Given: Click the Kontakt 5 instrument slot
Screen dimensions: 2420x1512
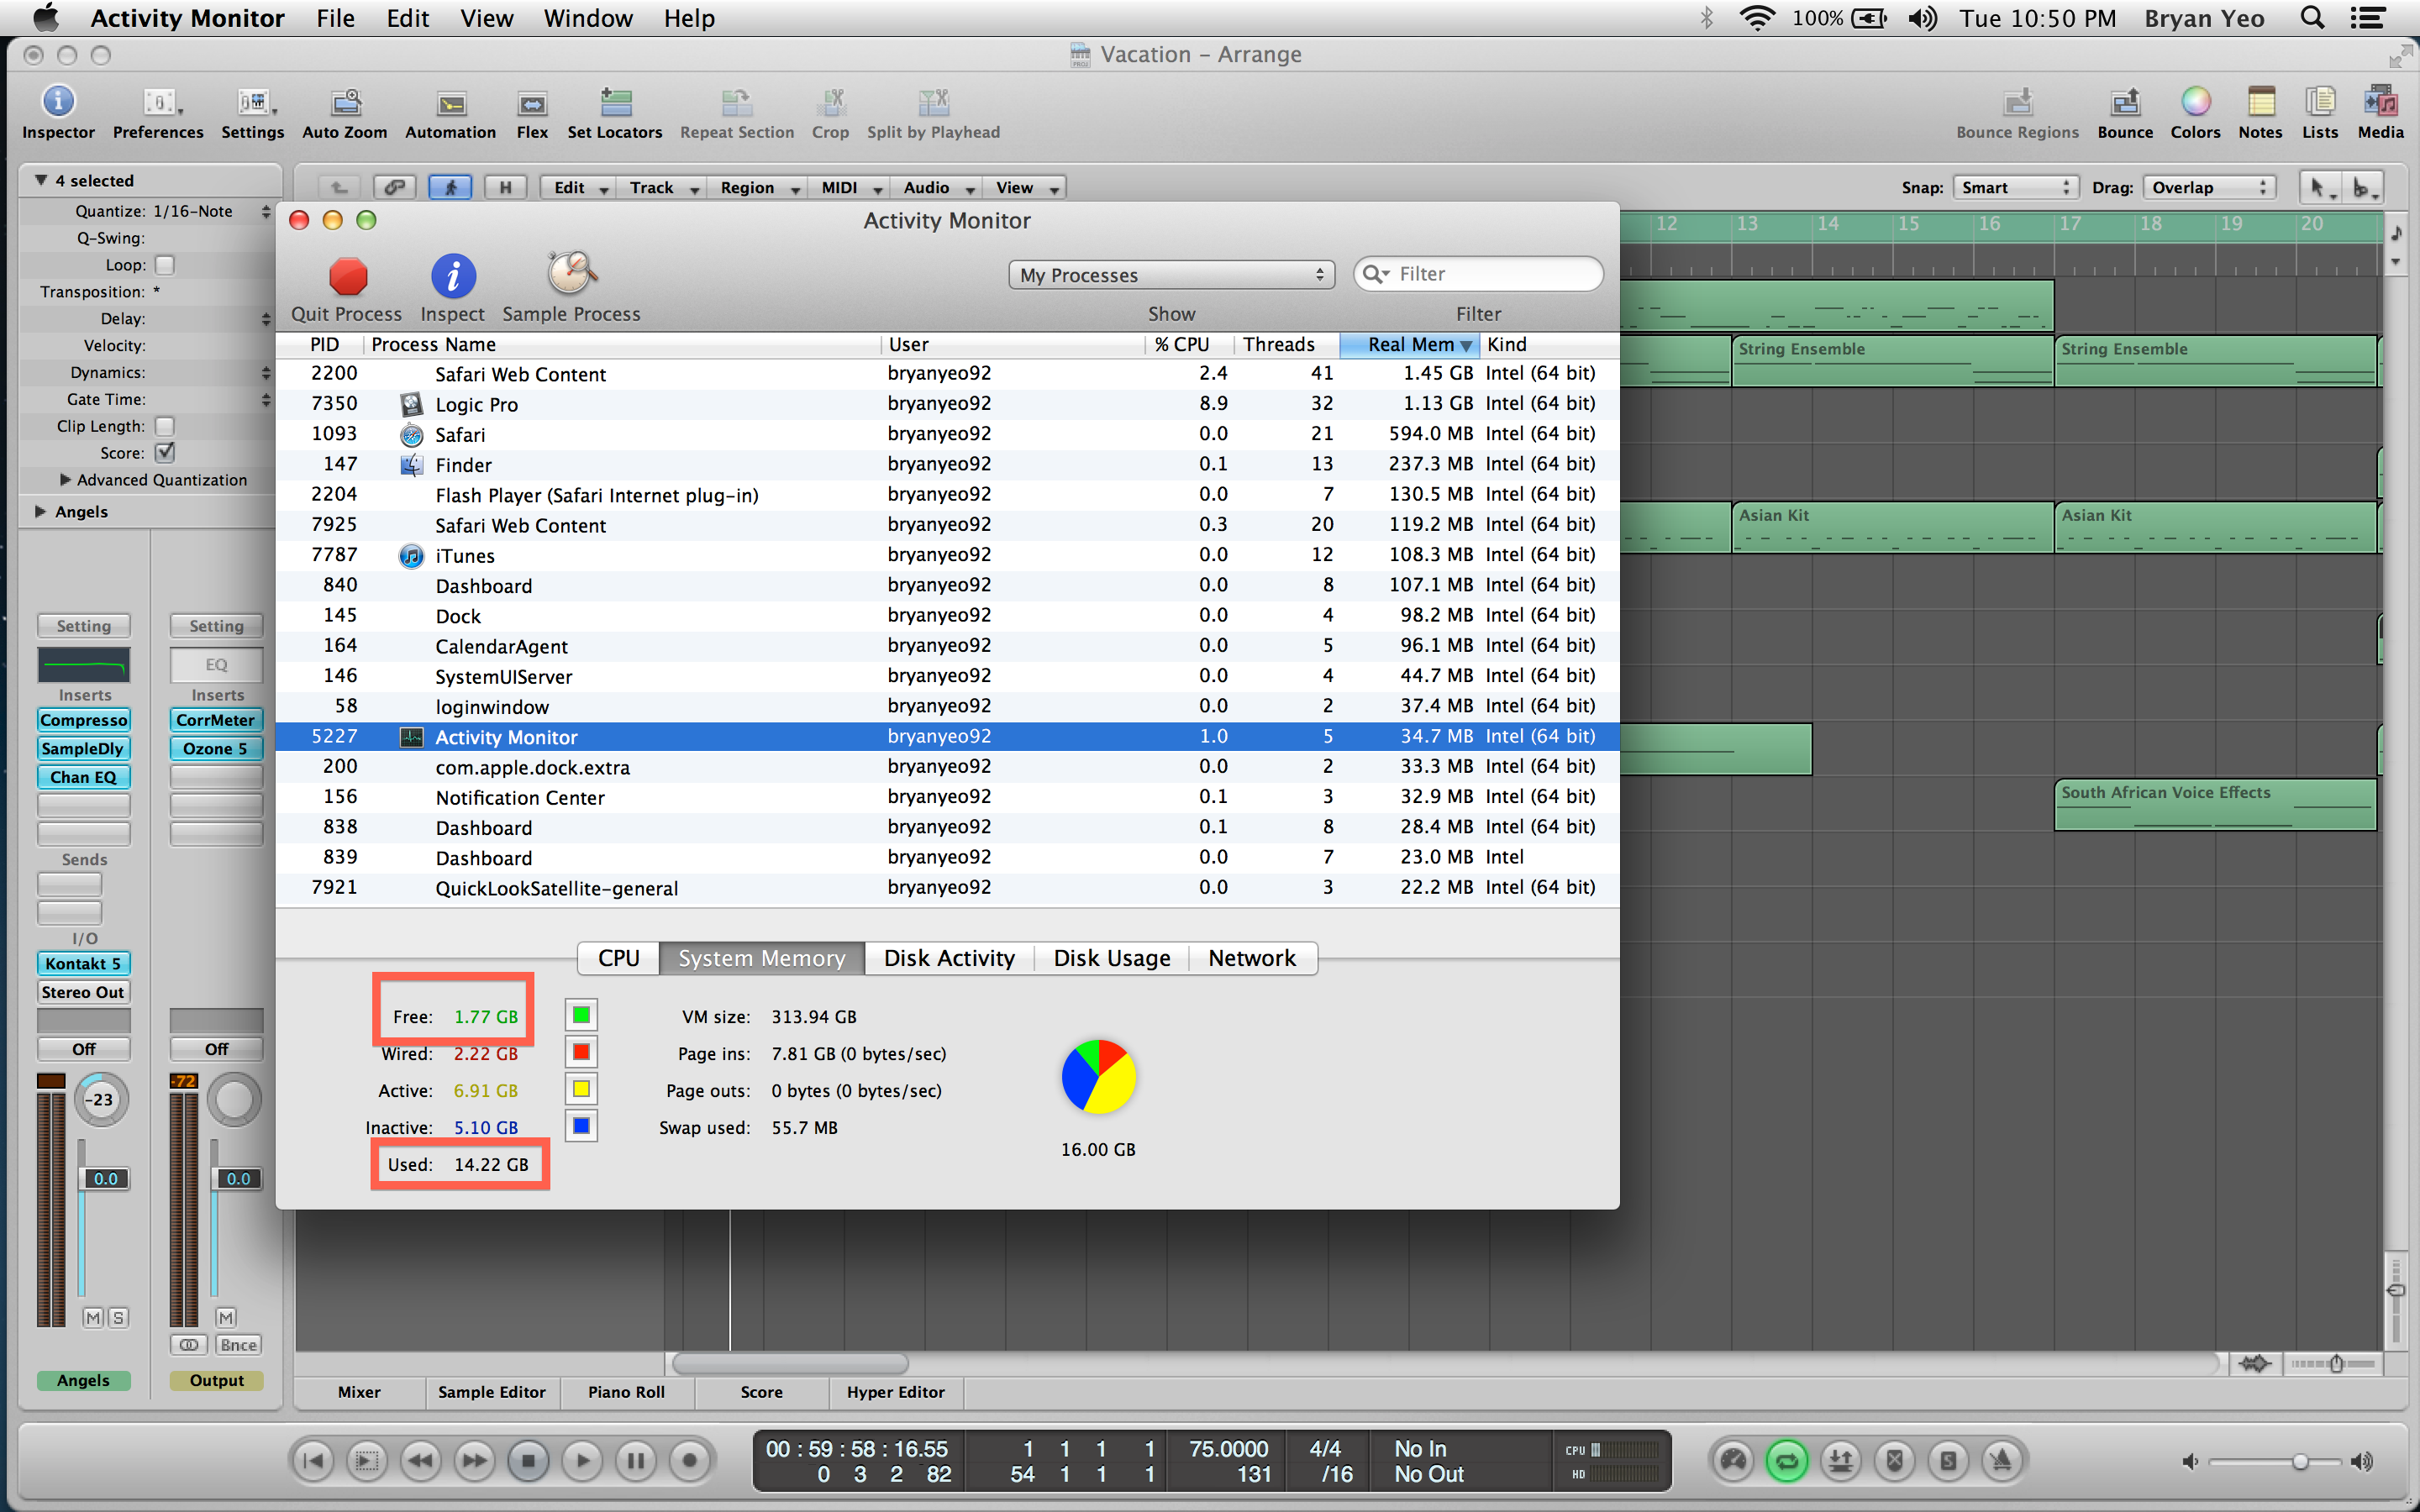Looking at the screenshot, I should click(x=84, y=963).
